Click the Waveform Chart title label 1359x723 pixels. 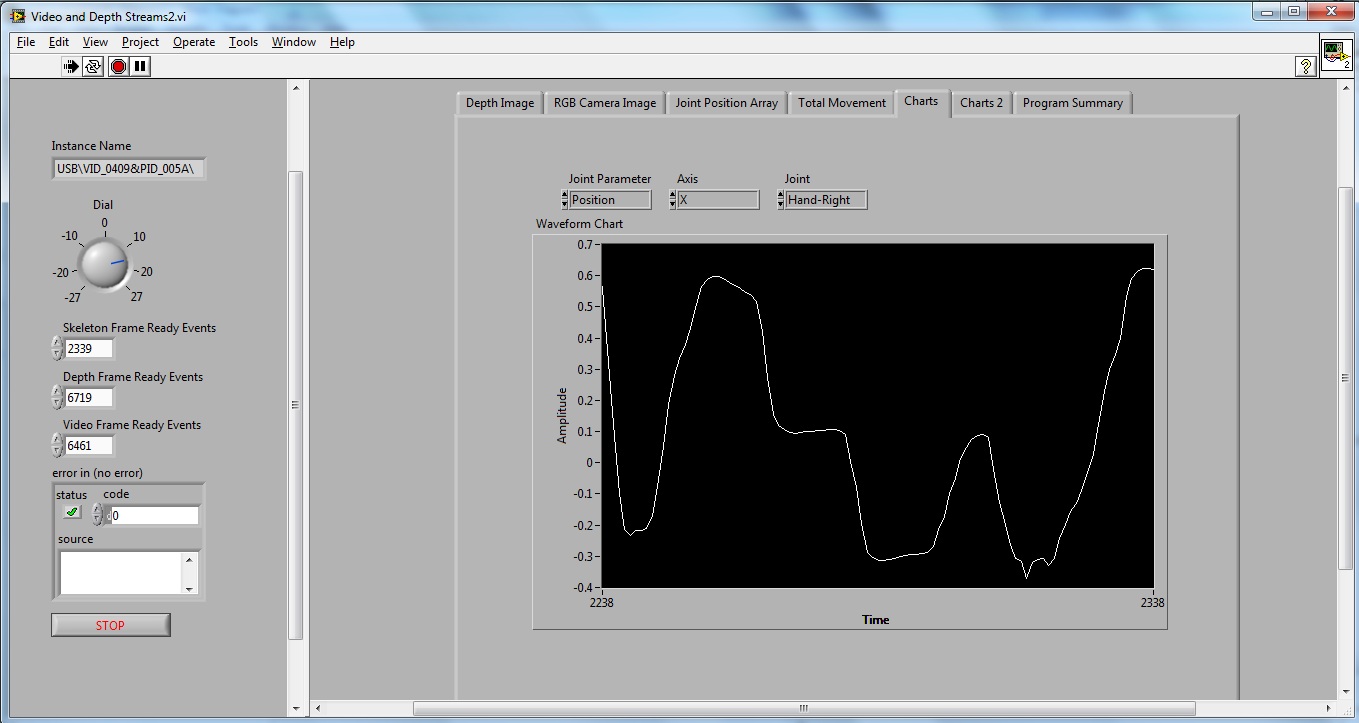(x=579, y=224)
